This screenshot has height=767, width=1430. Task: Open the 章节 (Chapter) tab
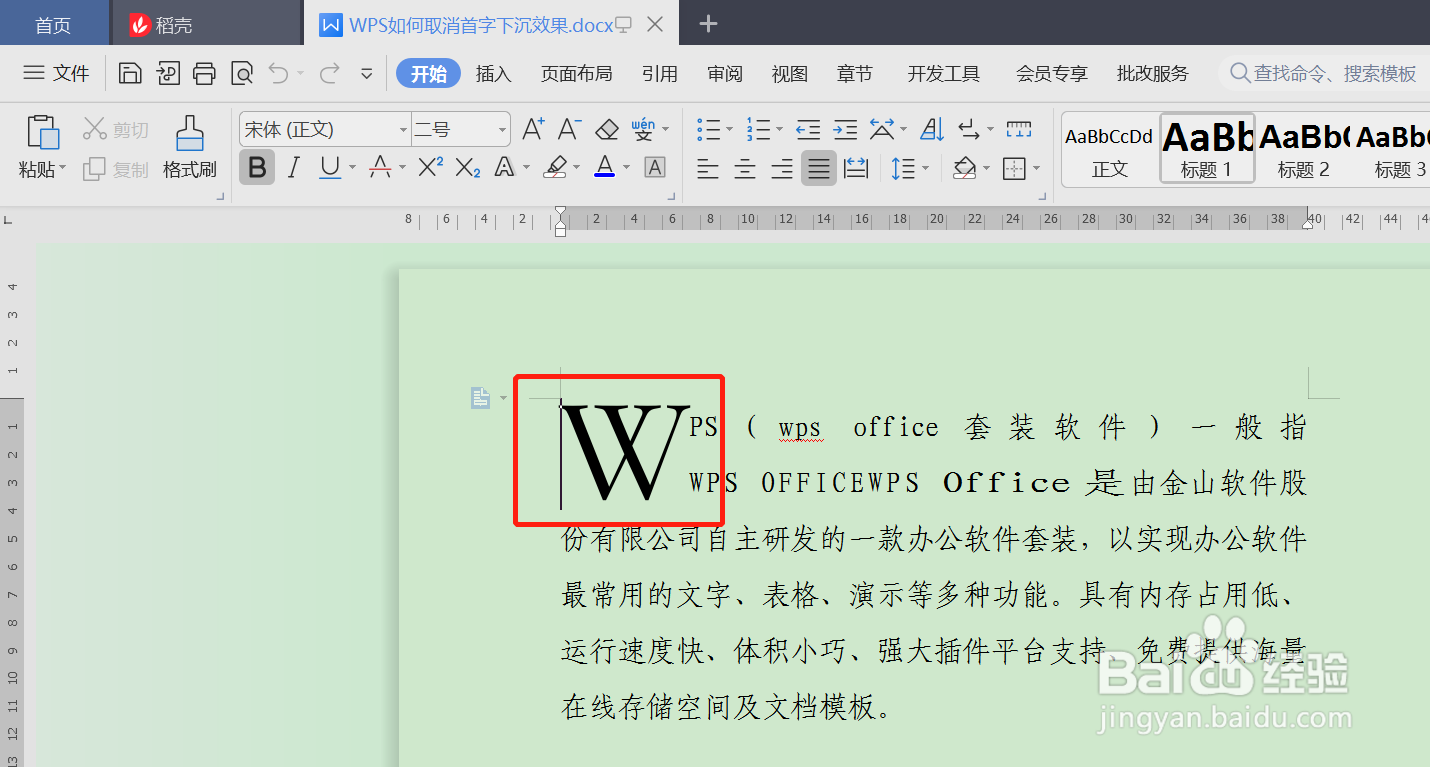[855, 74]
